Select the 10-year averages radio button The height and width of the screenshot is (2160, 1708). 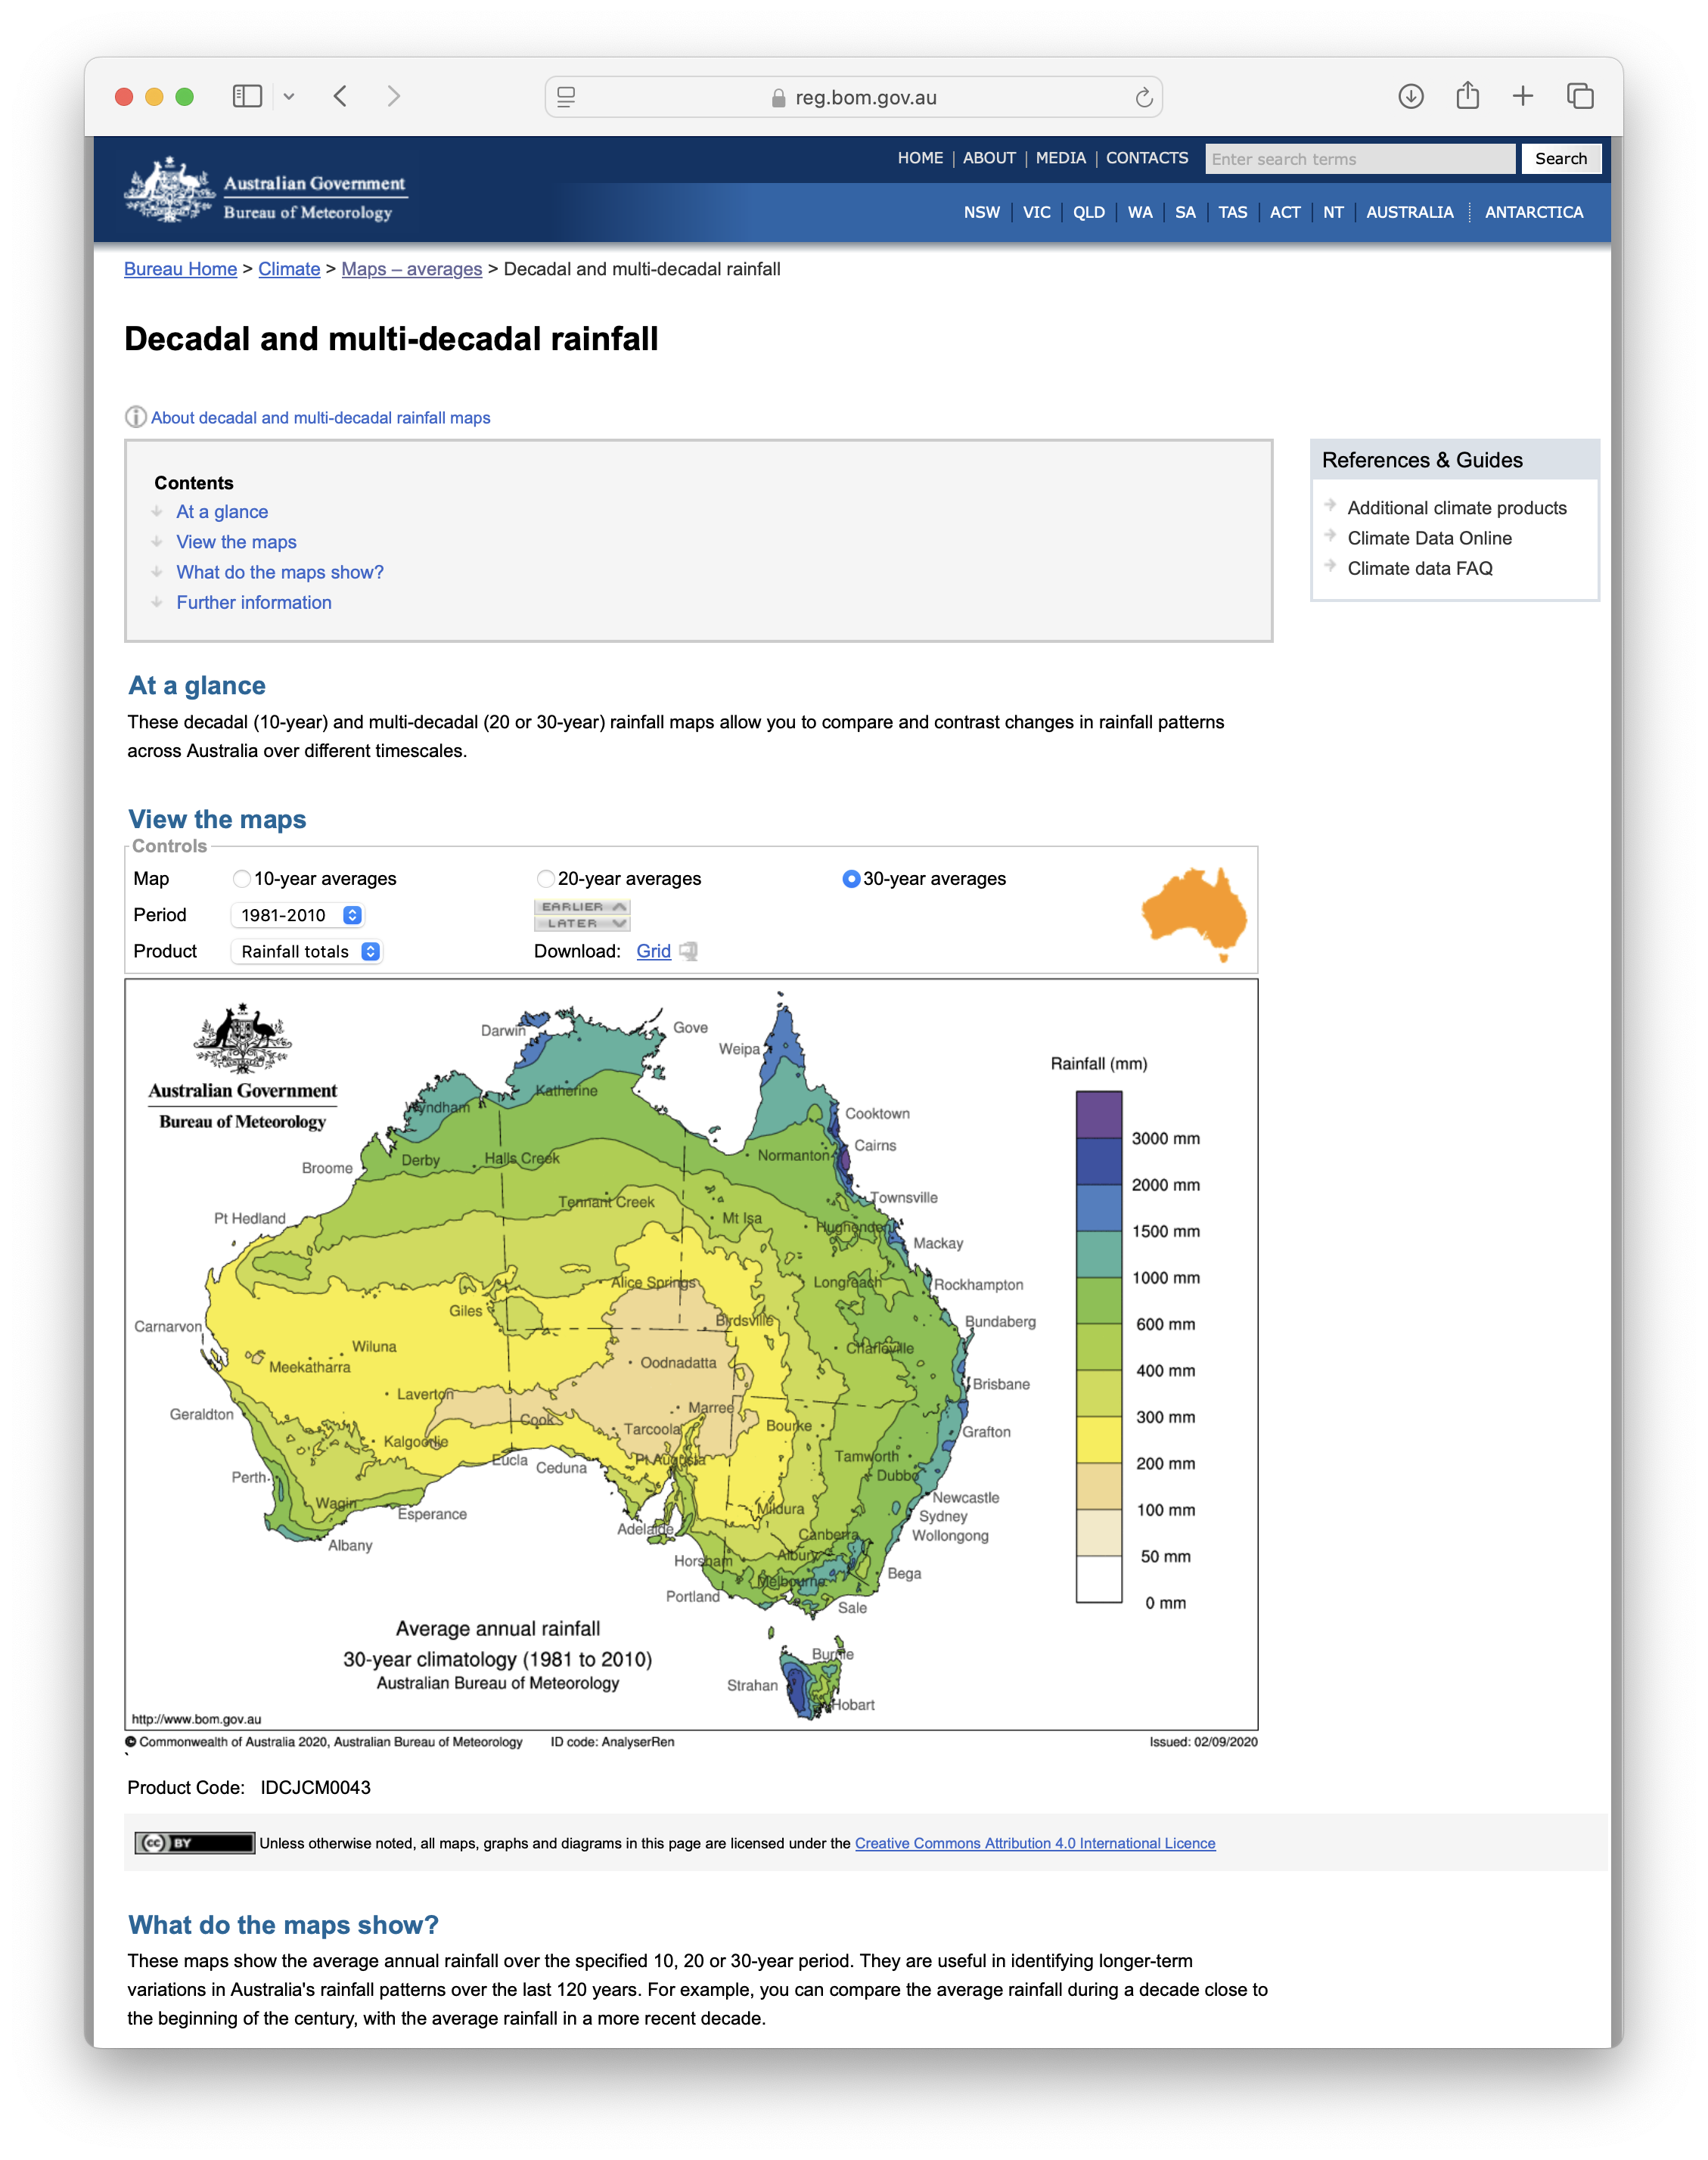[241, 879]
